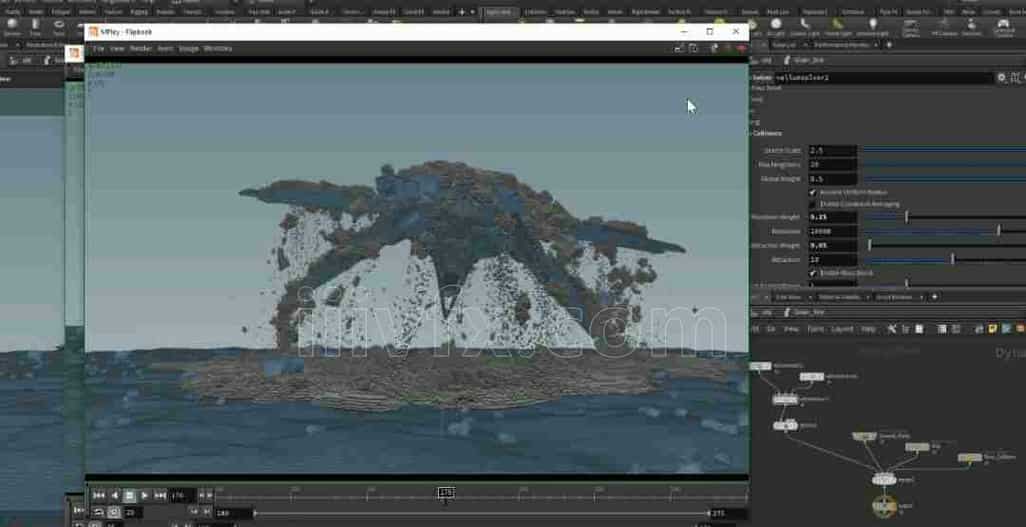Viewport: 1026px width, 527px height.
Task: Click the Resolution slider handle
Action: tap(998, 231)
